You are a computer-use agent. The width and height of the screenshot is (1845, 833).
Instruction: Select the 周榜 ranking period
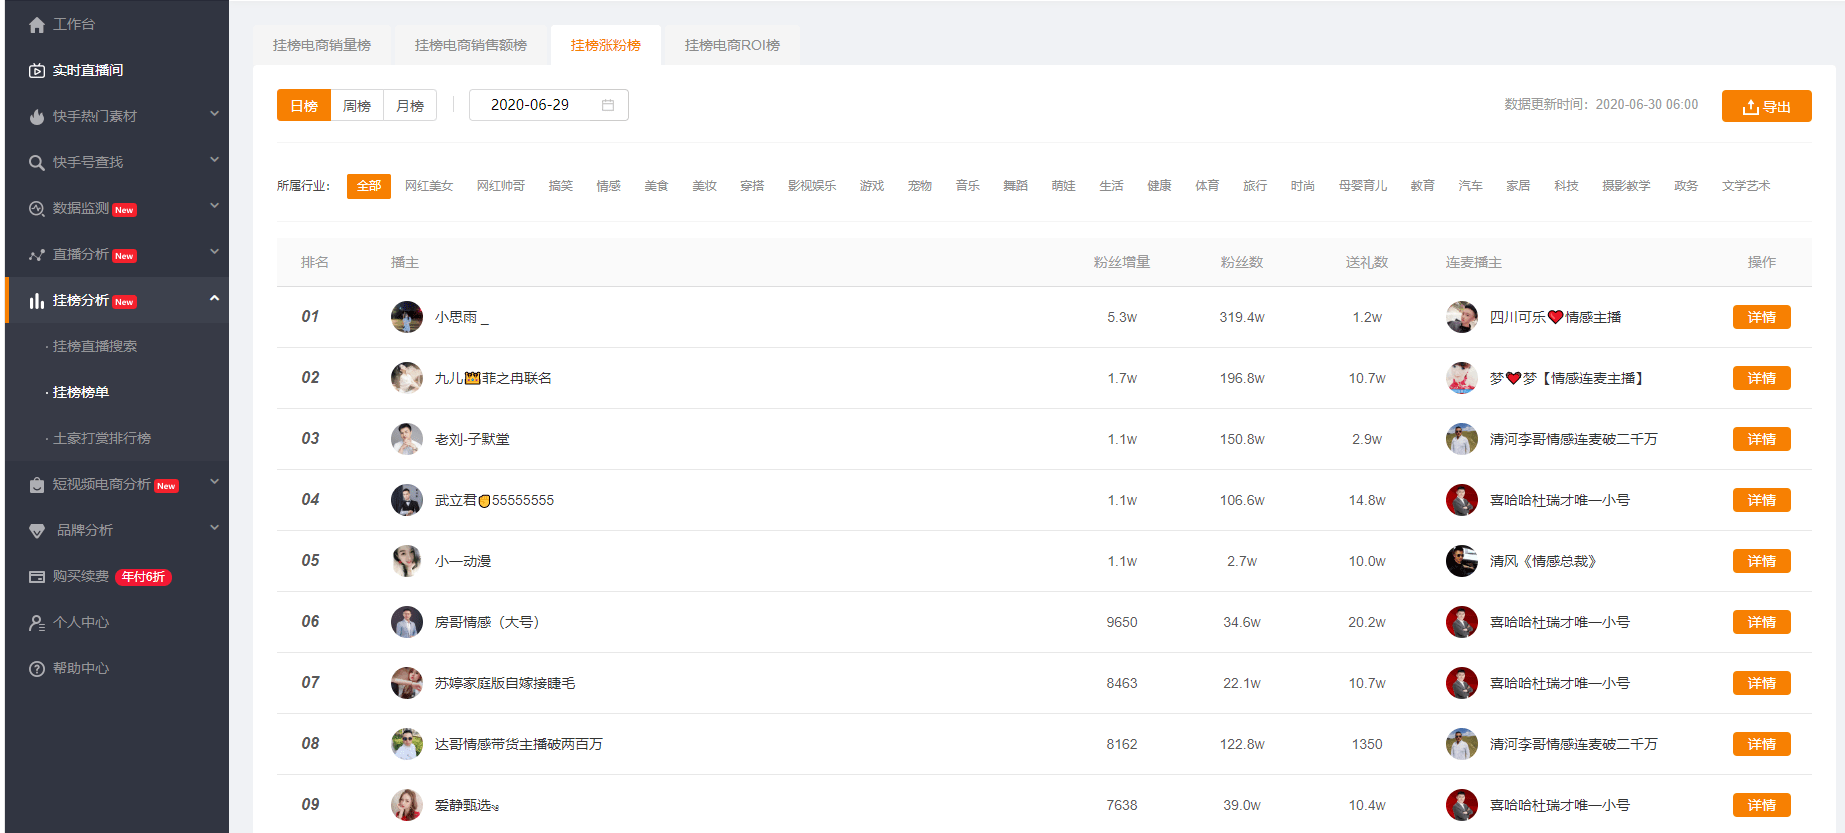coord(357,105)
